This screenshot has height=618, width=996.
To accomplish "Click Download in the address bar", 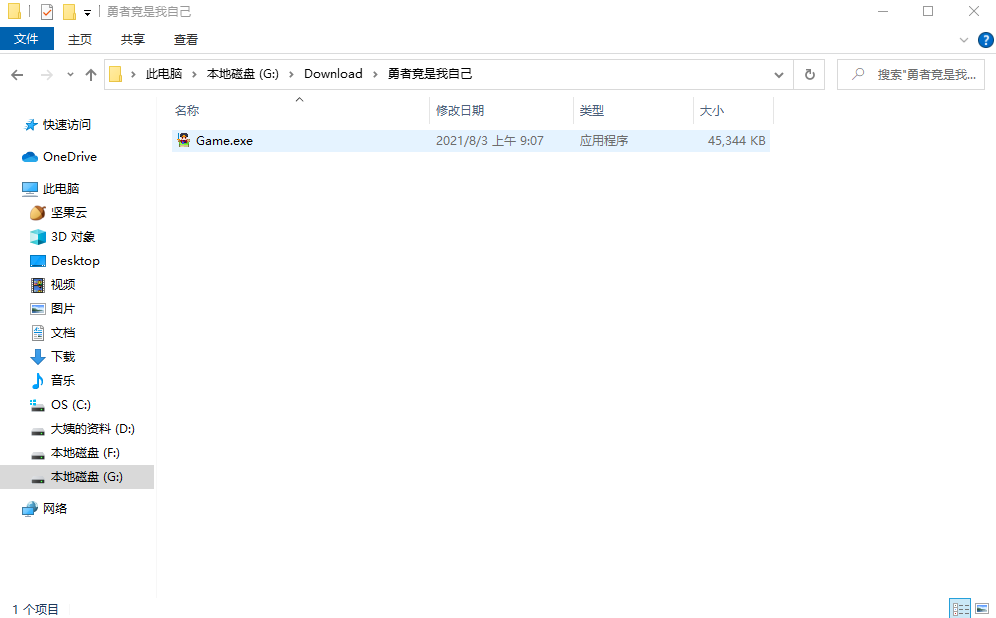I will 333,74.
